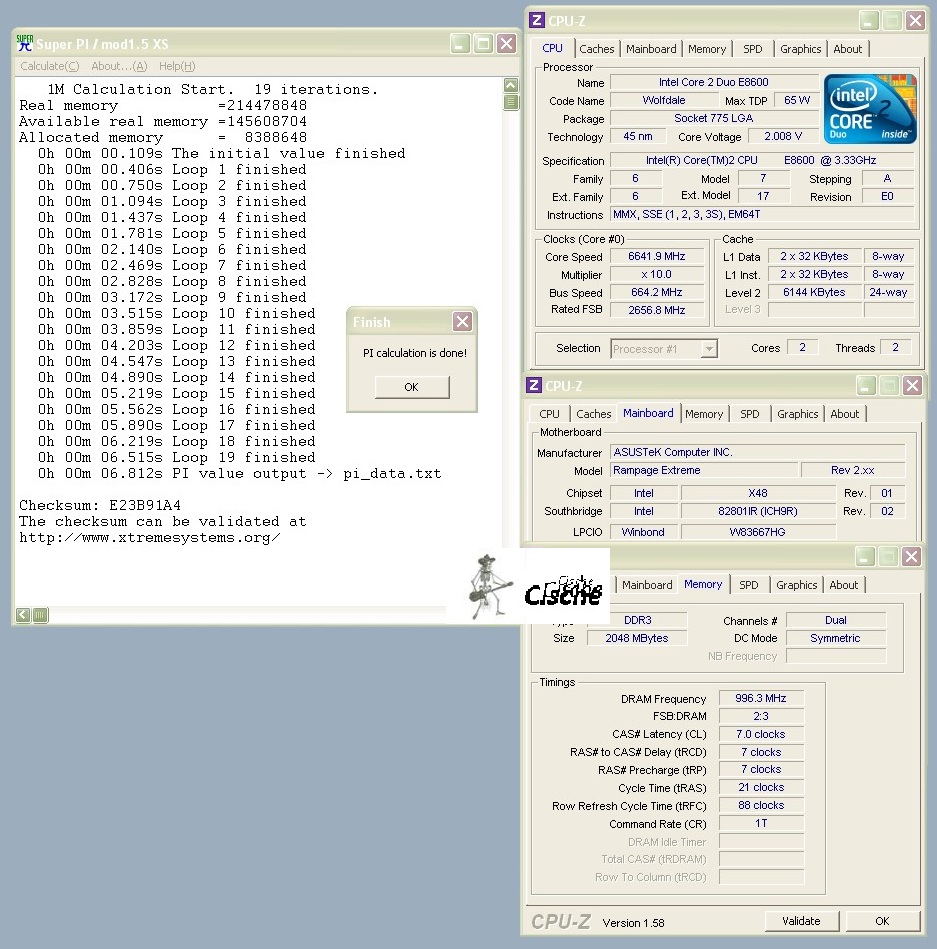Click the scroll up arrow in Super PI
937x949 pixels.
[511, 85]
